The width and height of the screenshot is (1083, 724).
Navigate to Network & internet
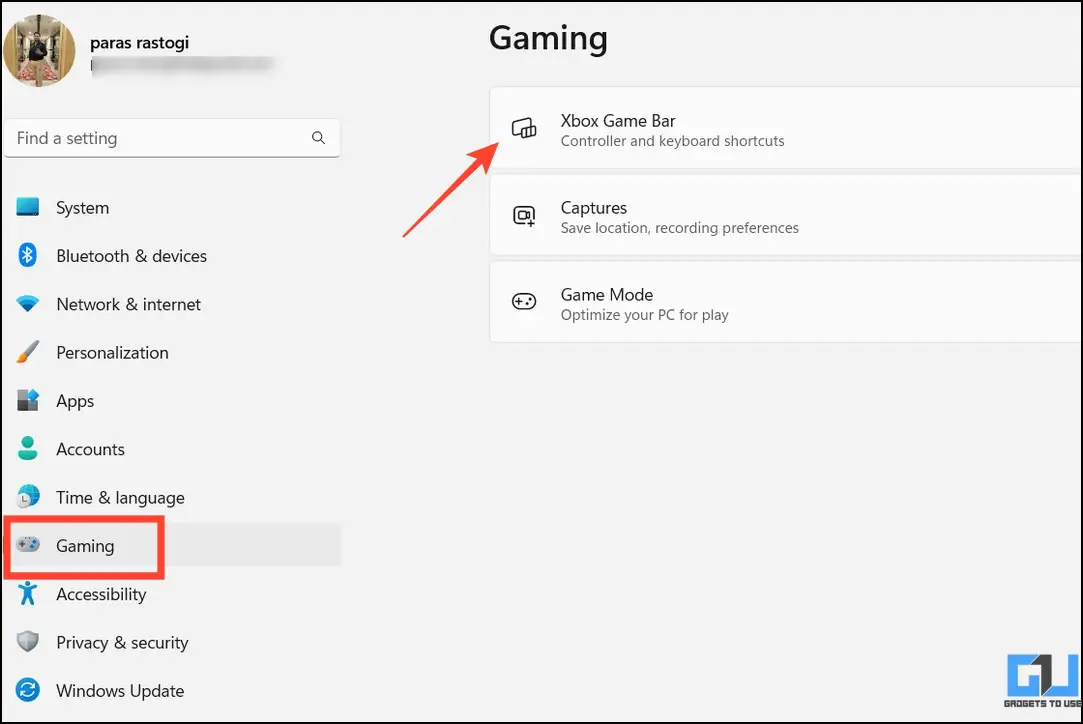128,304
